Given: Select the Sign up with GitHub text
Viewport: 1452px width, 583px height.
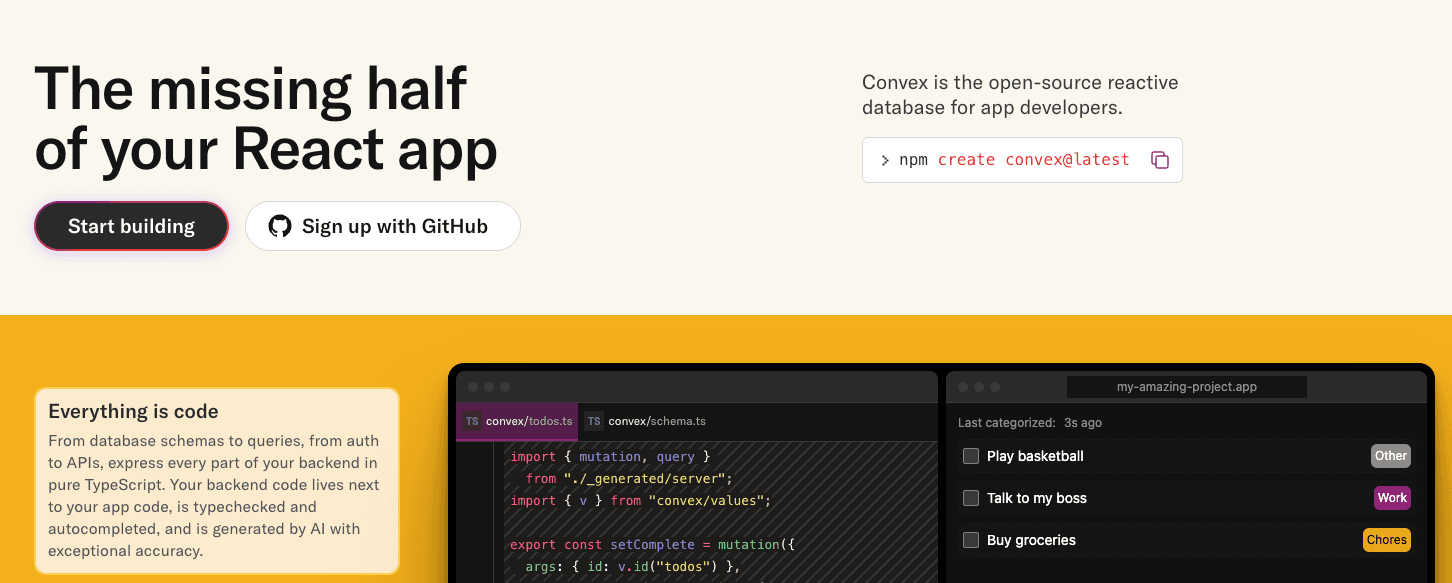Looking at the screenshot, I should [394, 226].
